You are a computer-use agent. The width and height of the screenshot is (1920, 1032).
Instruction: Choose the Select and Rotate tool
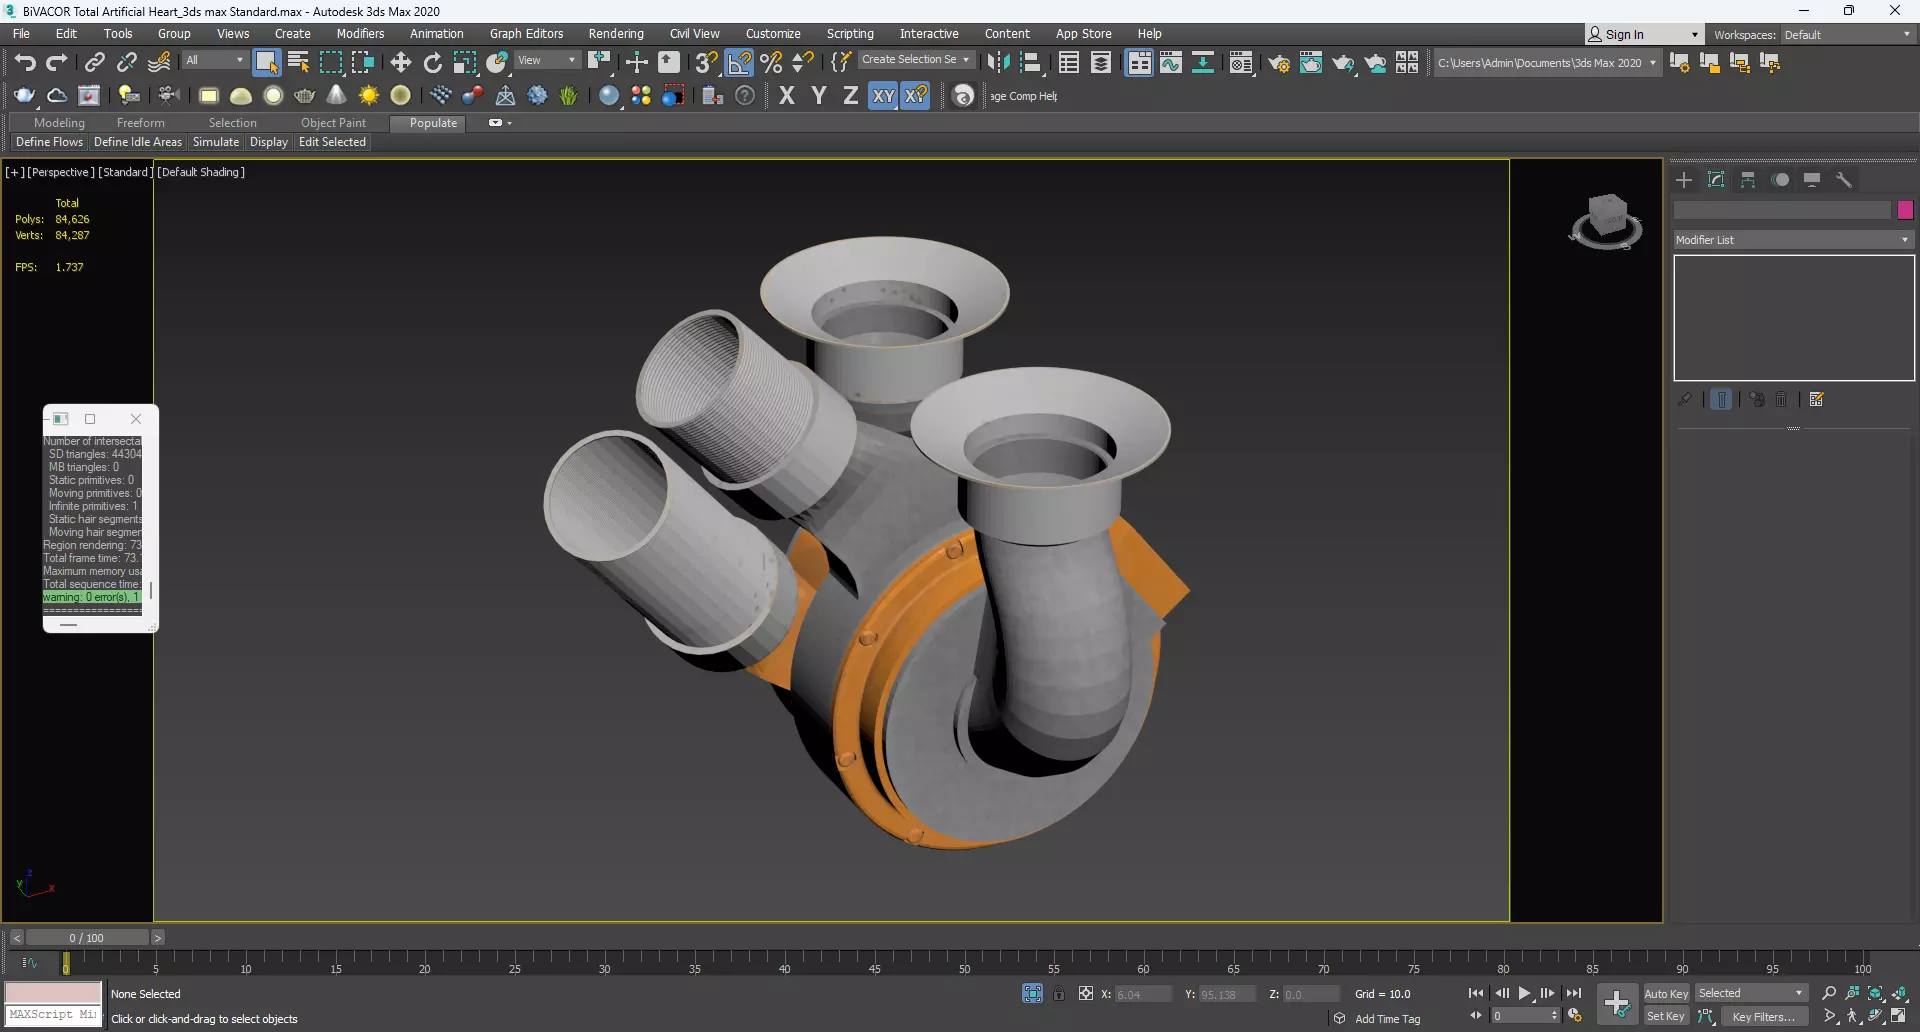433,62
